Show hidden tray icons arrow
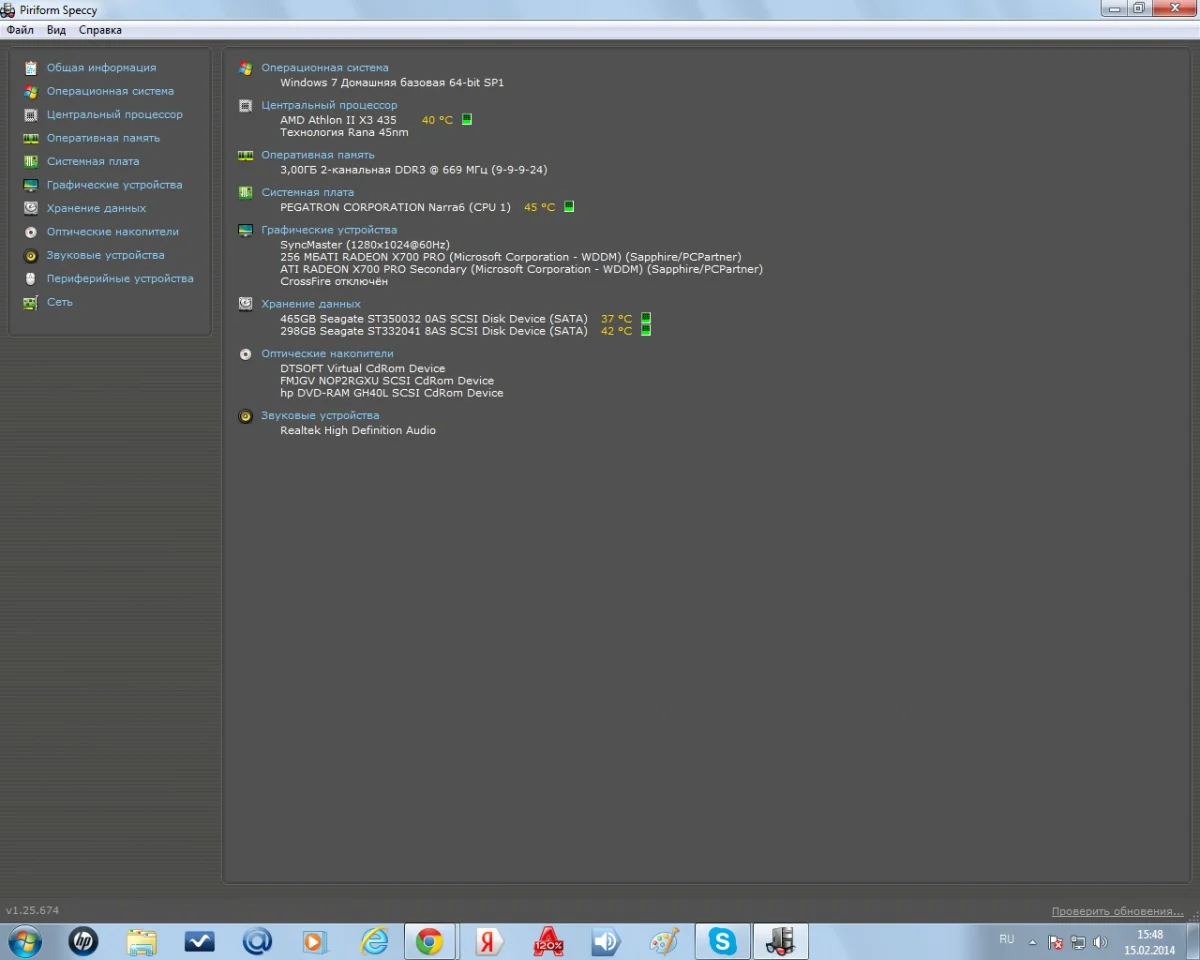The width and height of the screenshot is (1200, 960). pyautogui.click(x=1032, y=942)
